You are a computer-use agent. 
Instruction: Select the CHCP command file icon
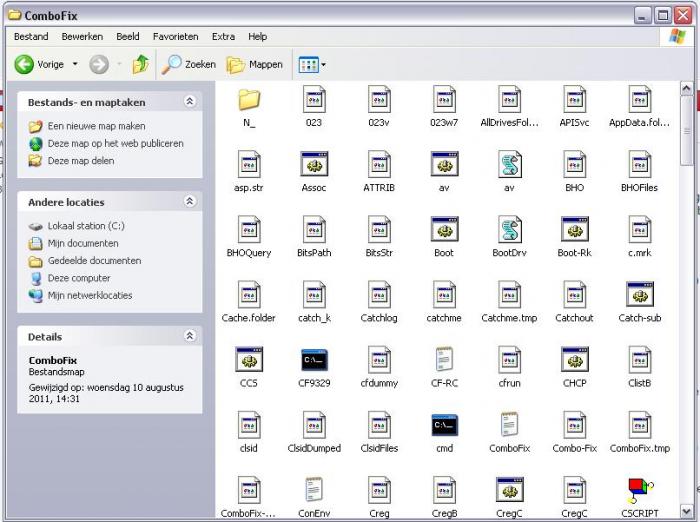(x=575, y=359)
